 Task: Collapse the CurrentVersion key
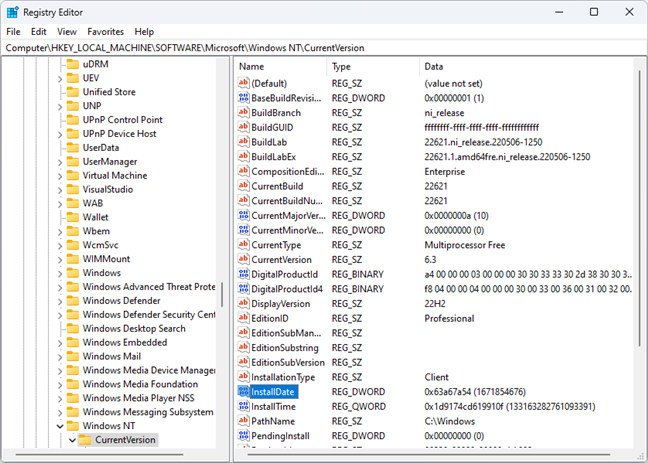tap(72, 440)
